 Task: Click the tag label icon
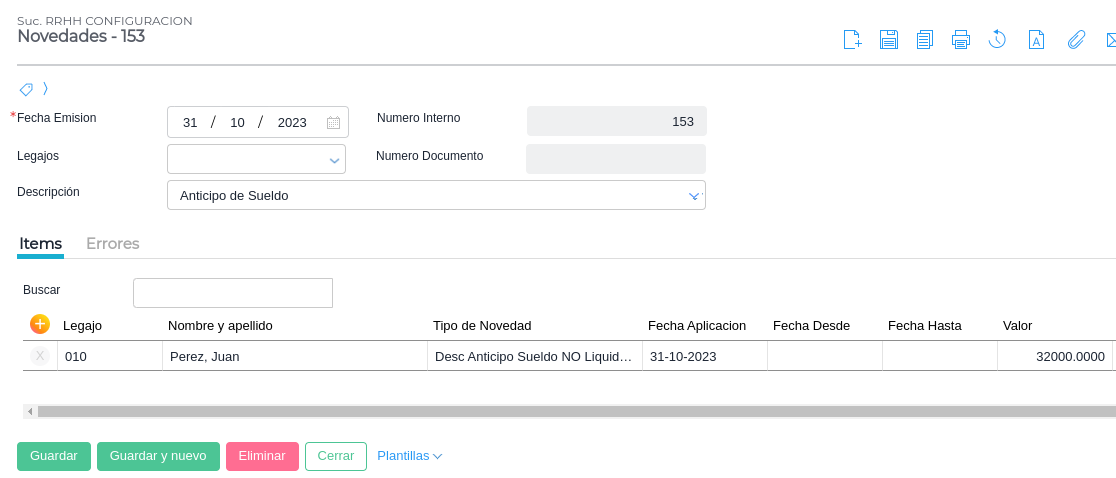27,89
